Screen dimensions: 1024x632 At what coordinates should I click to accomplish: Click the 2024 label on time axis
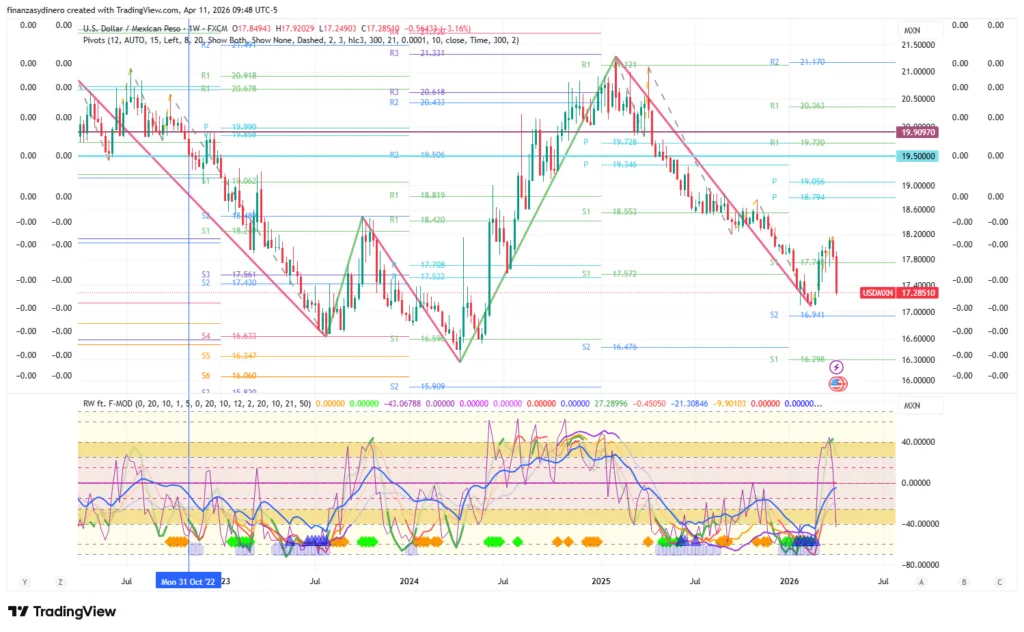(x=408, y=580)
